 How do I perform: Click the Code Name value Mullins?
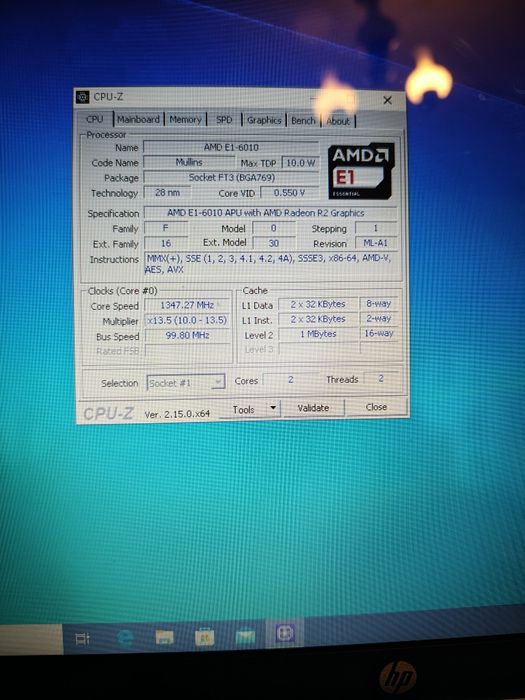click(189, 162)
